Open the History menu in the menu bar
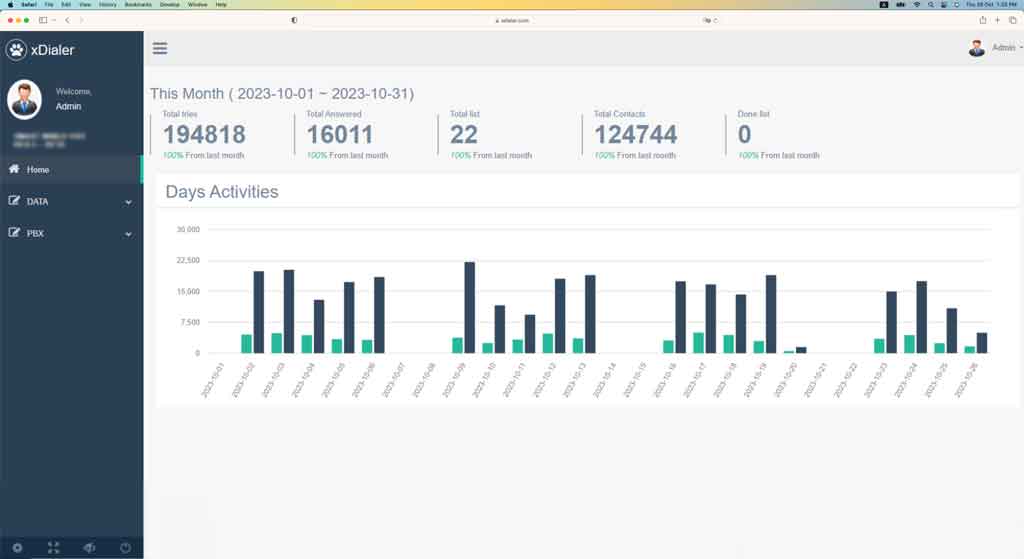1024x559 pixels. (108, 4)
